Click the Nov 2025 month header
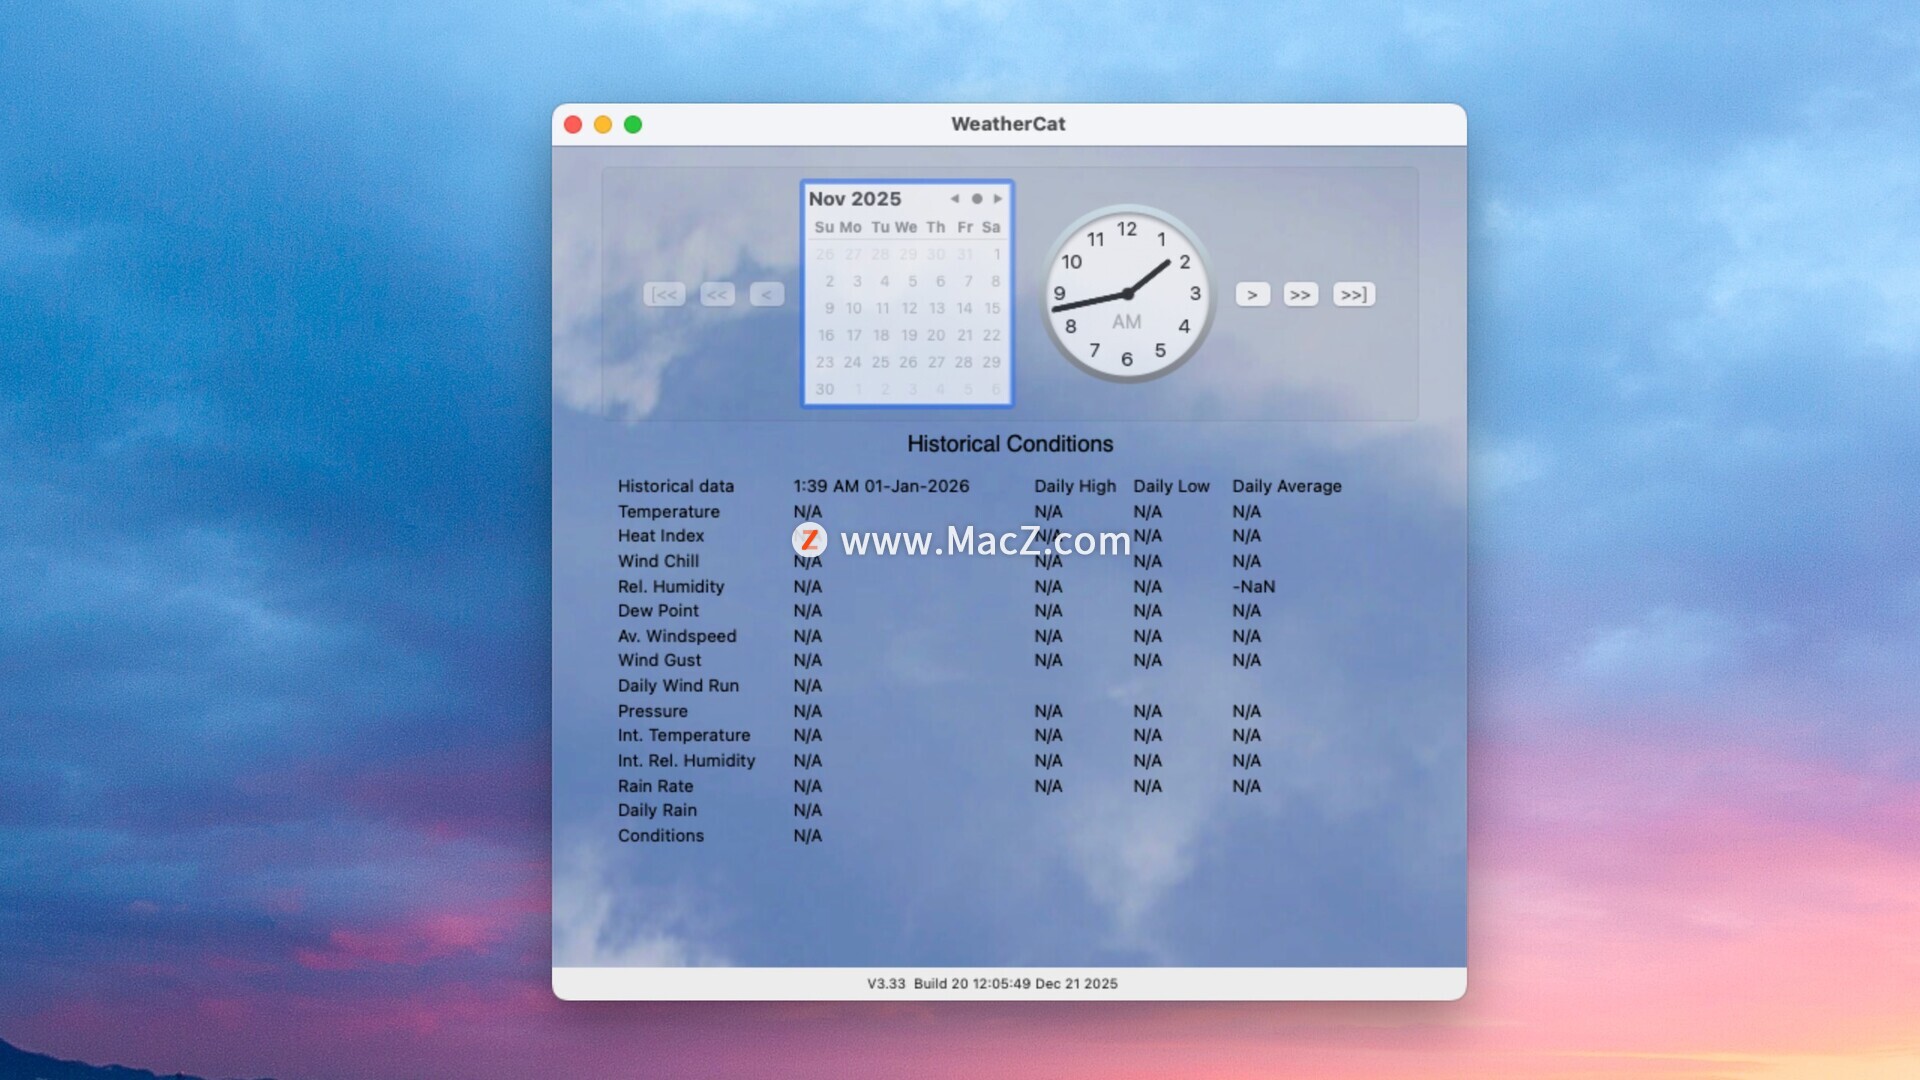This screenshot has height=1080, width=1920. (x=855, y=199)
